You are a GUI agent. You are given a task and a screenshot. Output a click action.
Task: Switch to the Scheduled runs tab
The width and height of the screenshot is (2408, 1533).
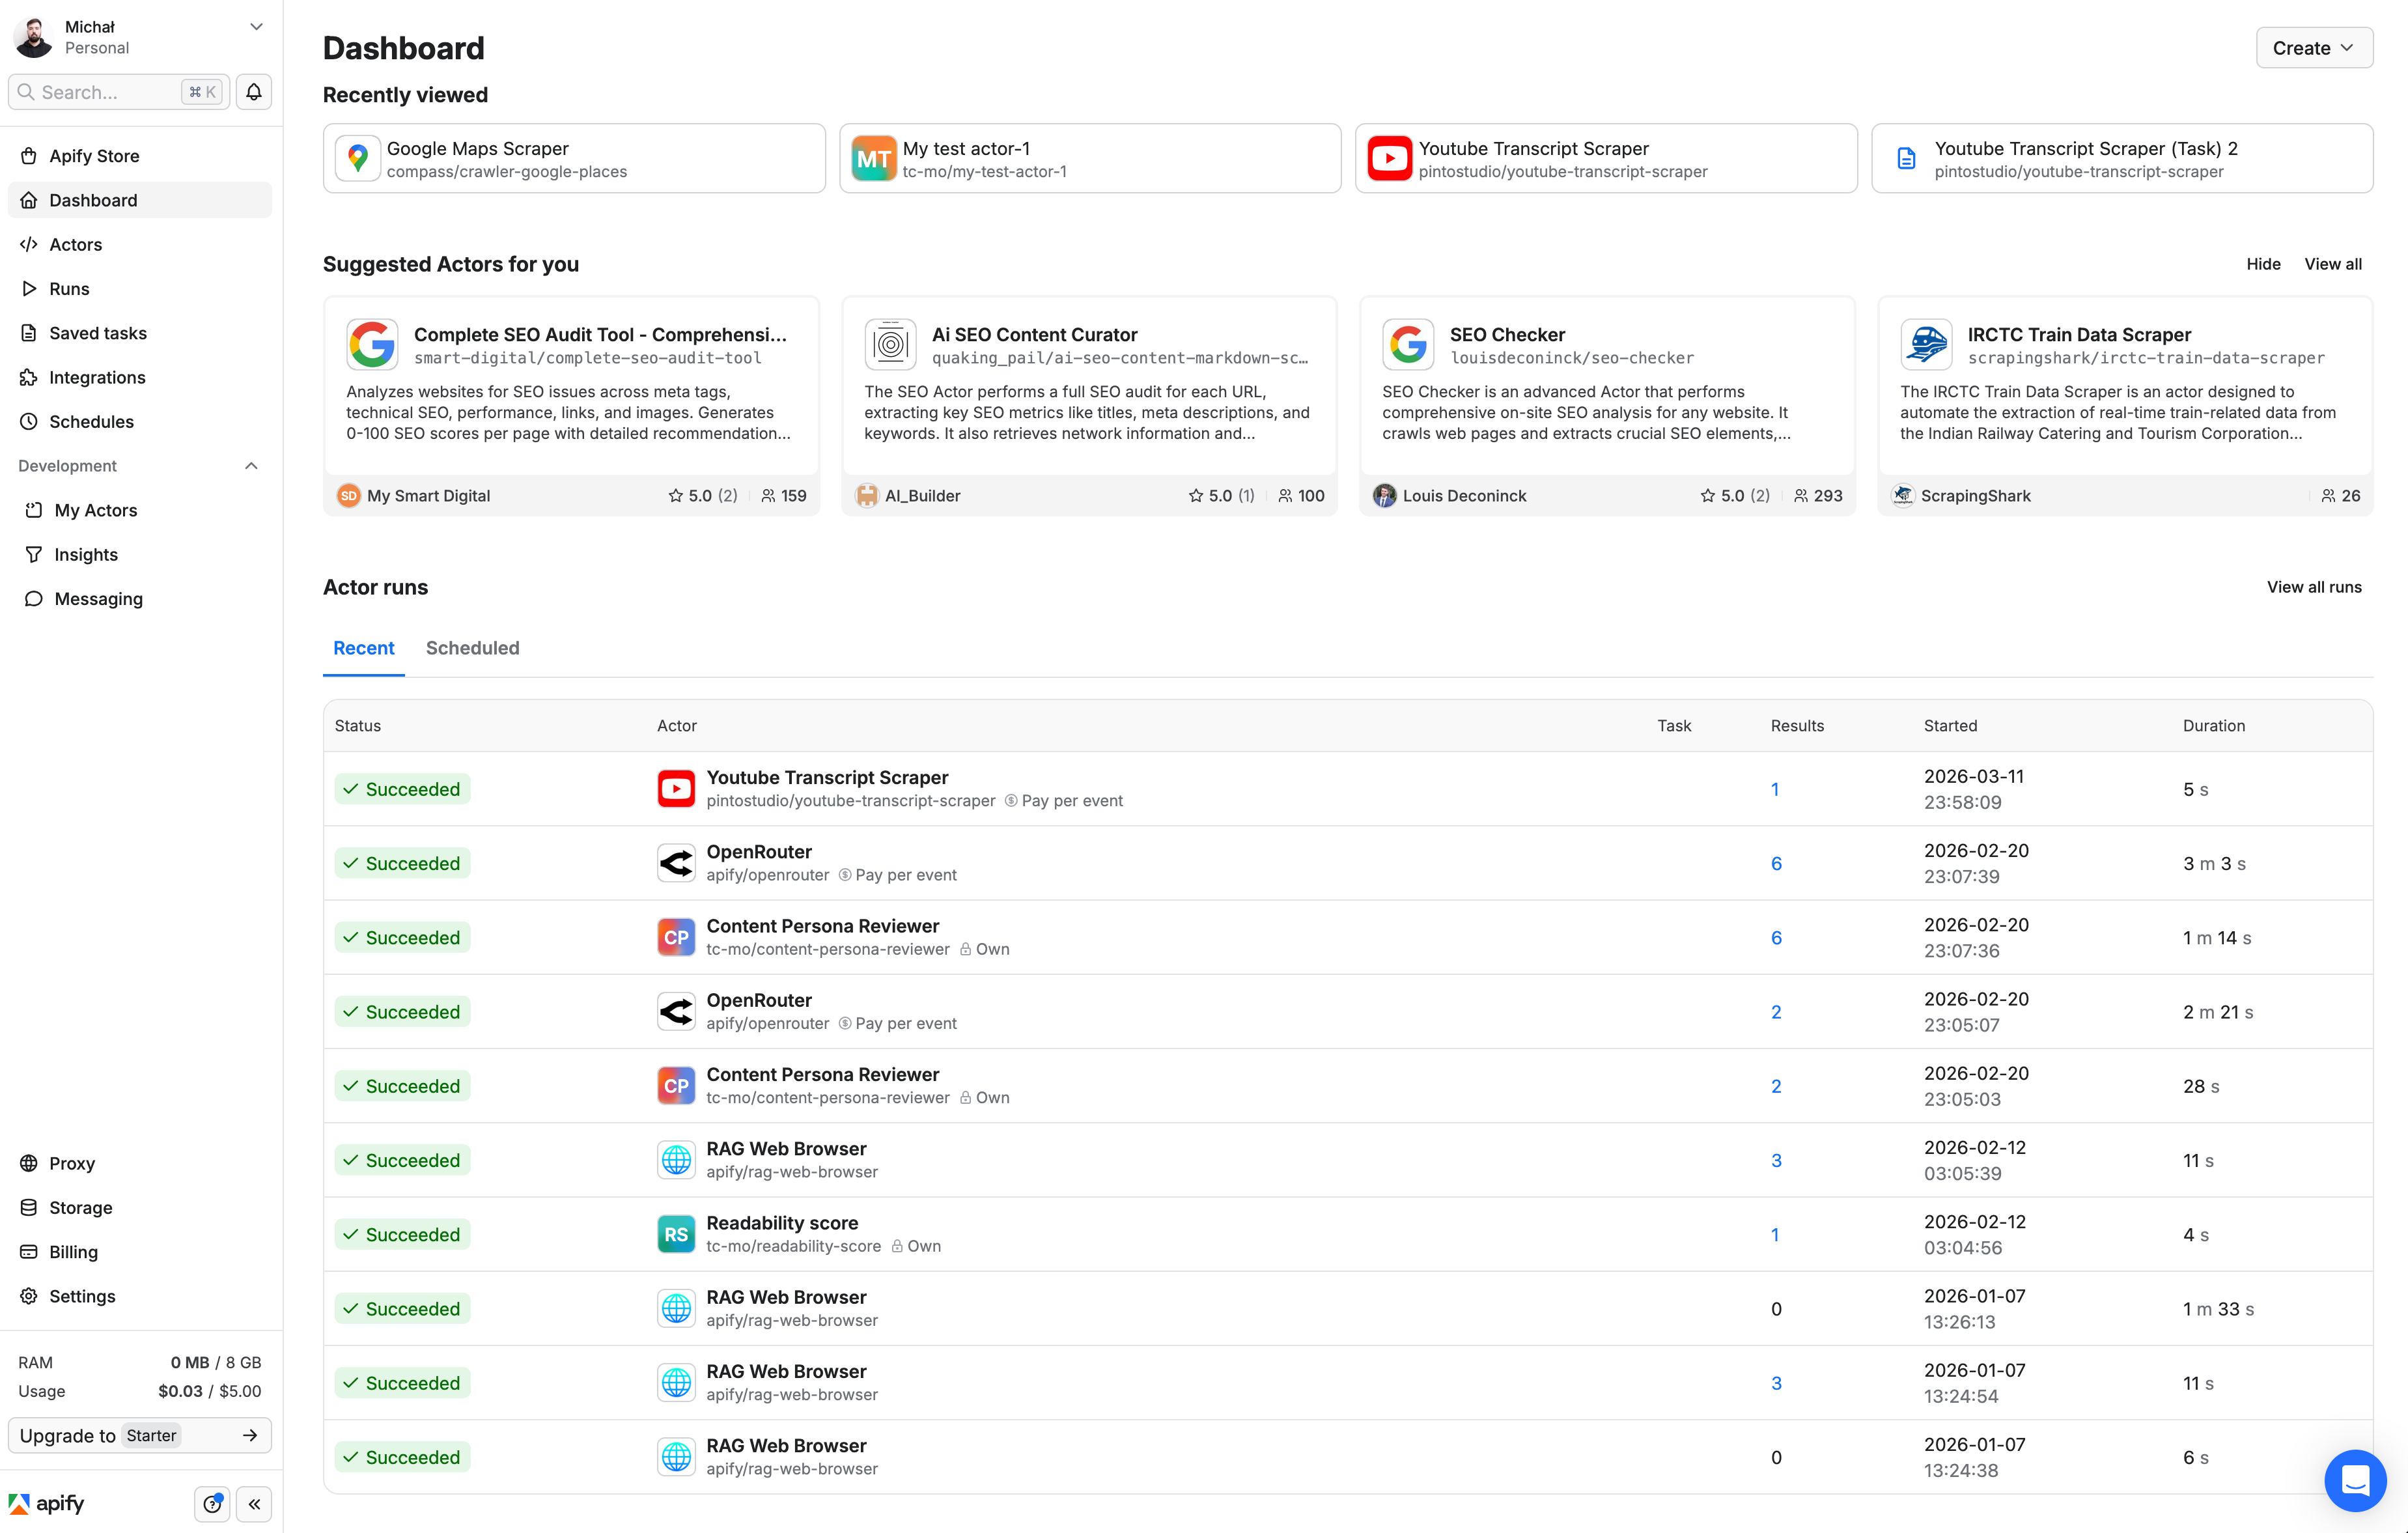[x=472, y=648]
